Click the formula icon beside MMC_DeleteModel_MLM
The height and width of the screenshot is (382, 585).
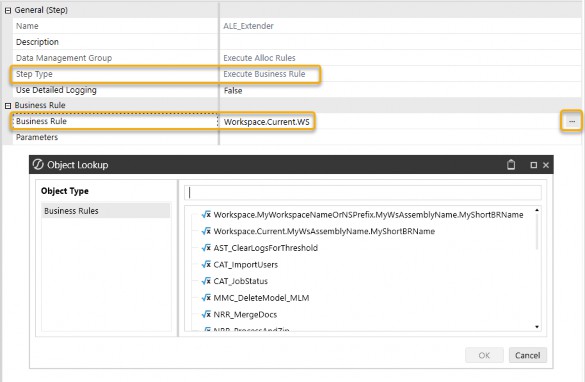pos(206,298)
